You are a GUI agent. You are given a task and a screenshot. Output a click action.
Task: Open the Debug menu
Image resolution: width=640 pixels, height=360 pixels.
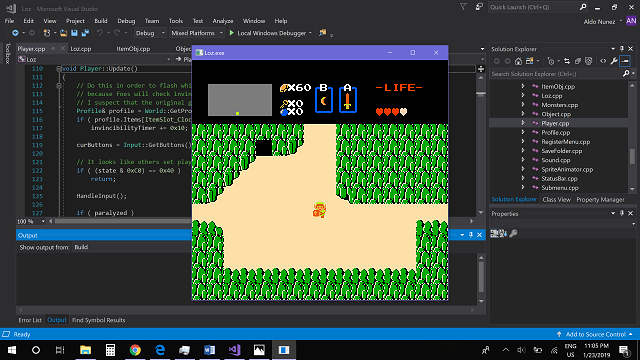126,21
